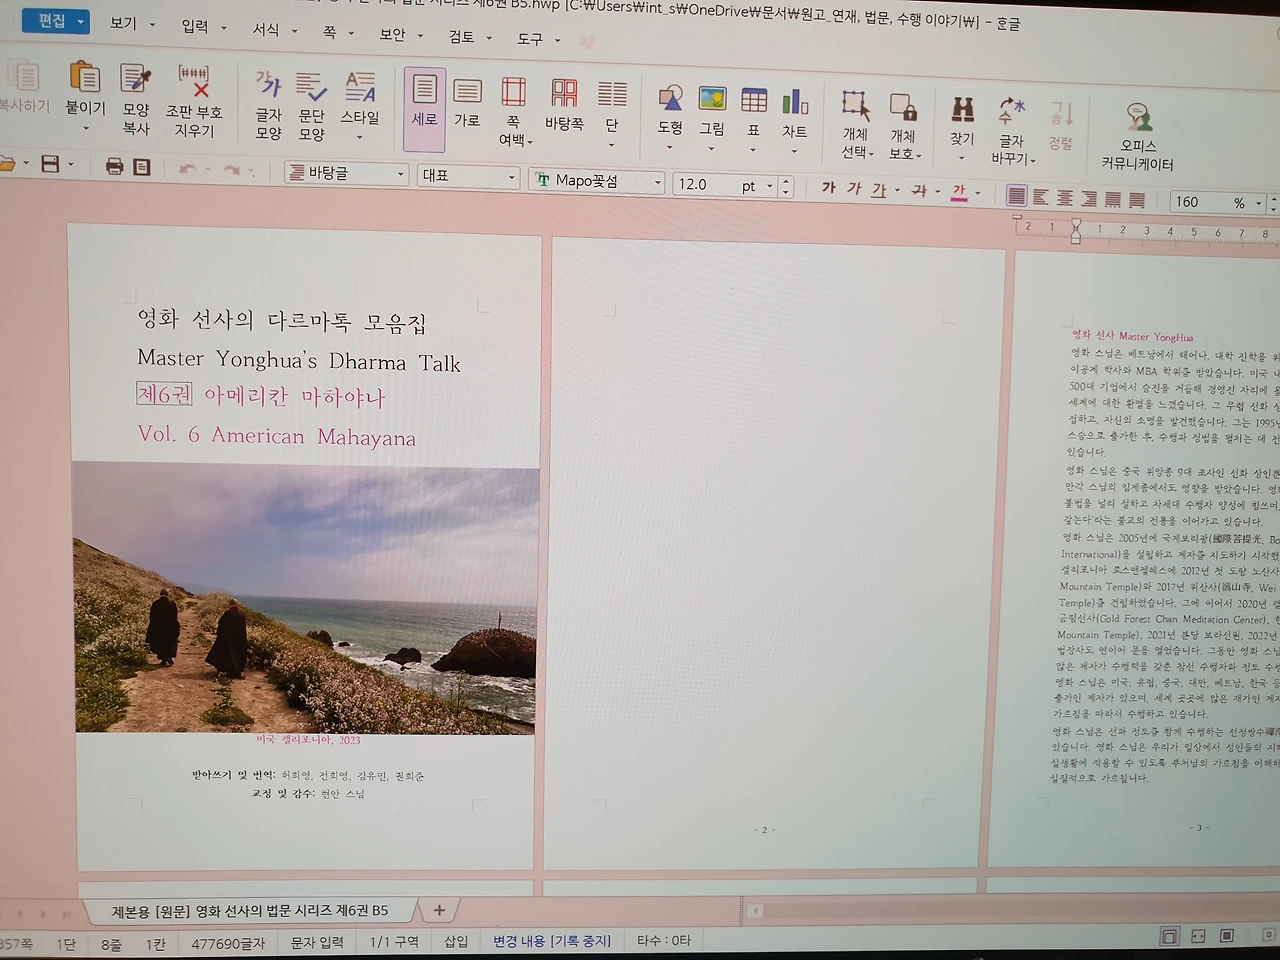
Task: Open the 대표 language dropdown
Action: (511, 178)
